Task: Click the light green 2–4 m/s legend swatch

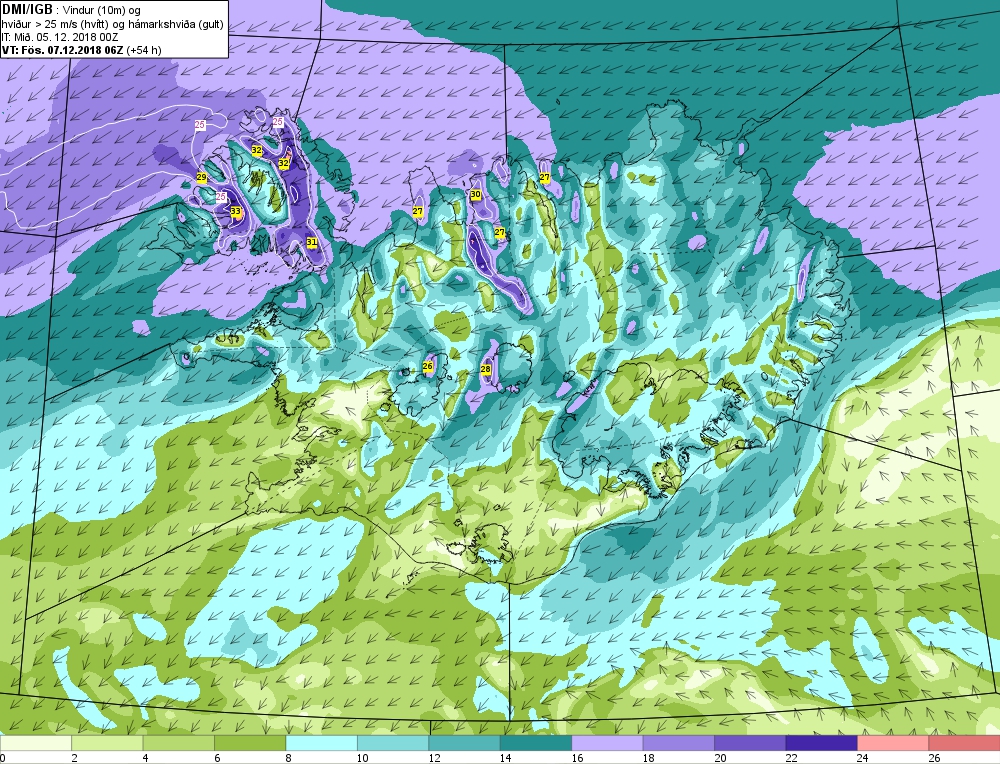Action: coord(107,743)
